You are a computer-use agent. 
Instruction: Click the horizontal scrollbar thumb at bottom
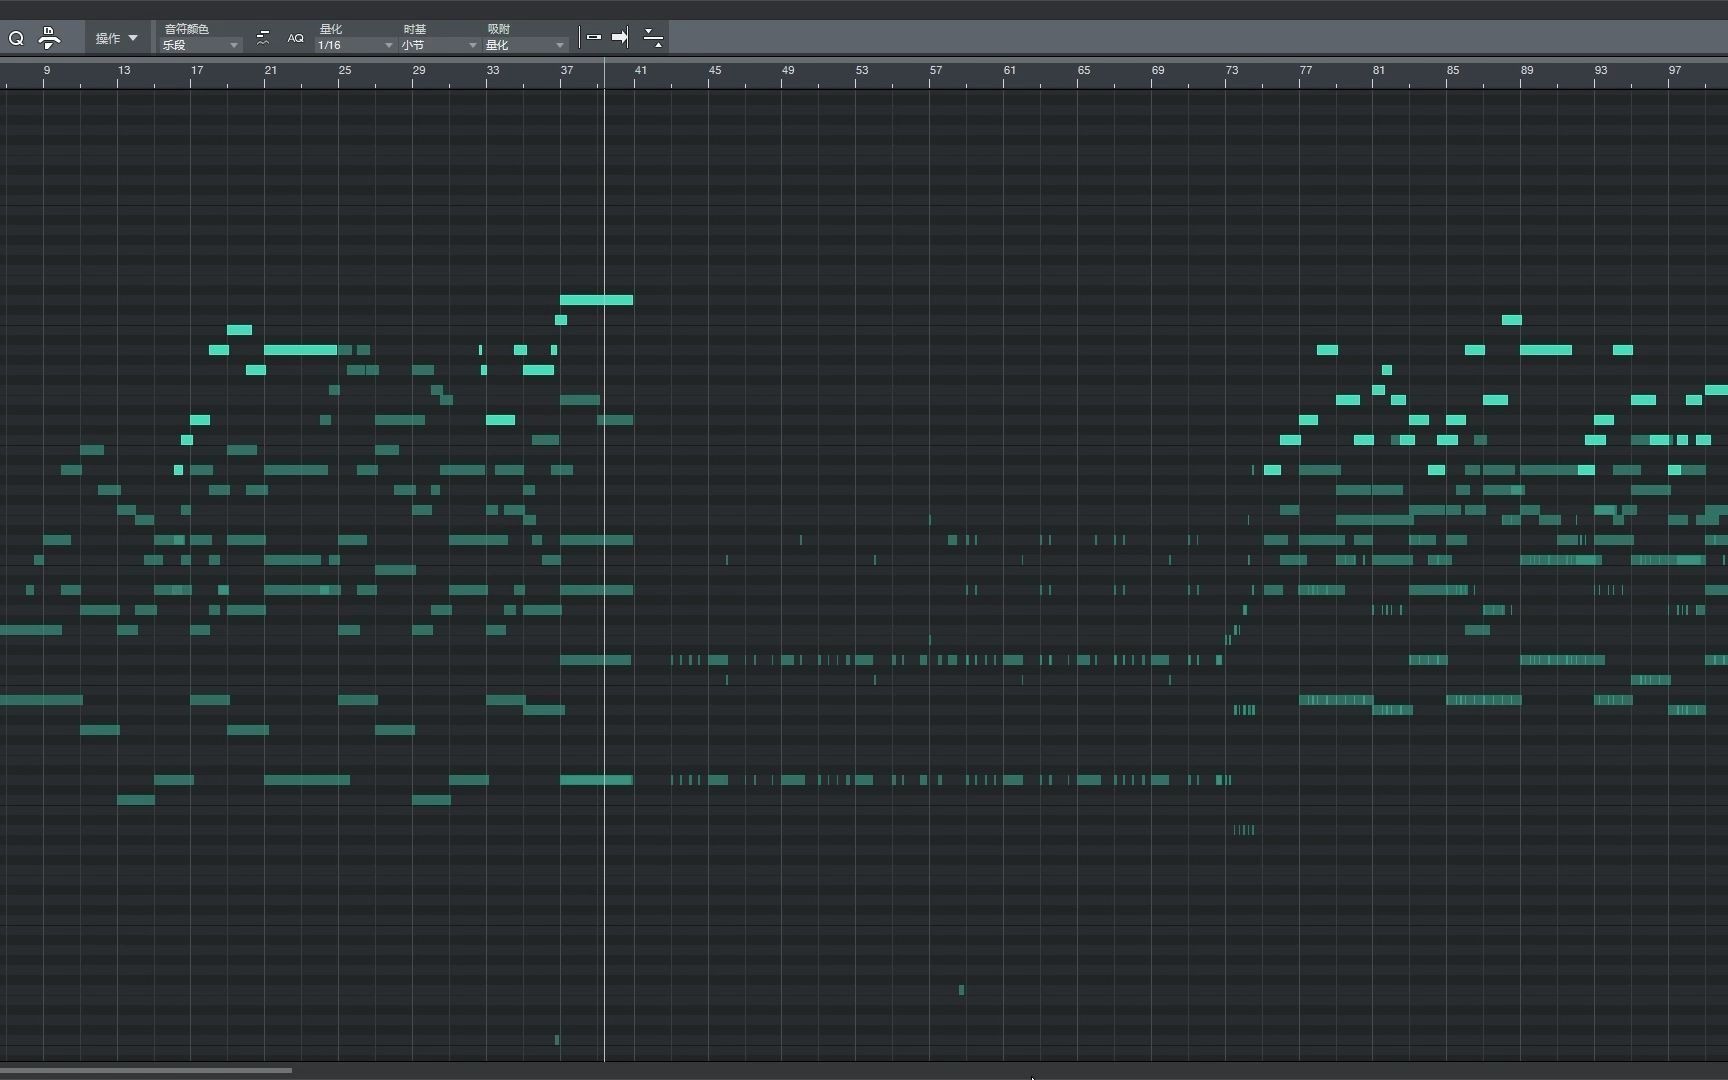[x=146, y=1070]
